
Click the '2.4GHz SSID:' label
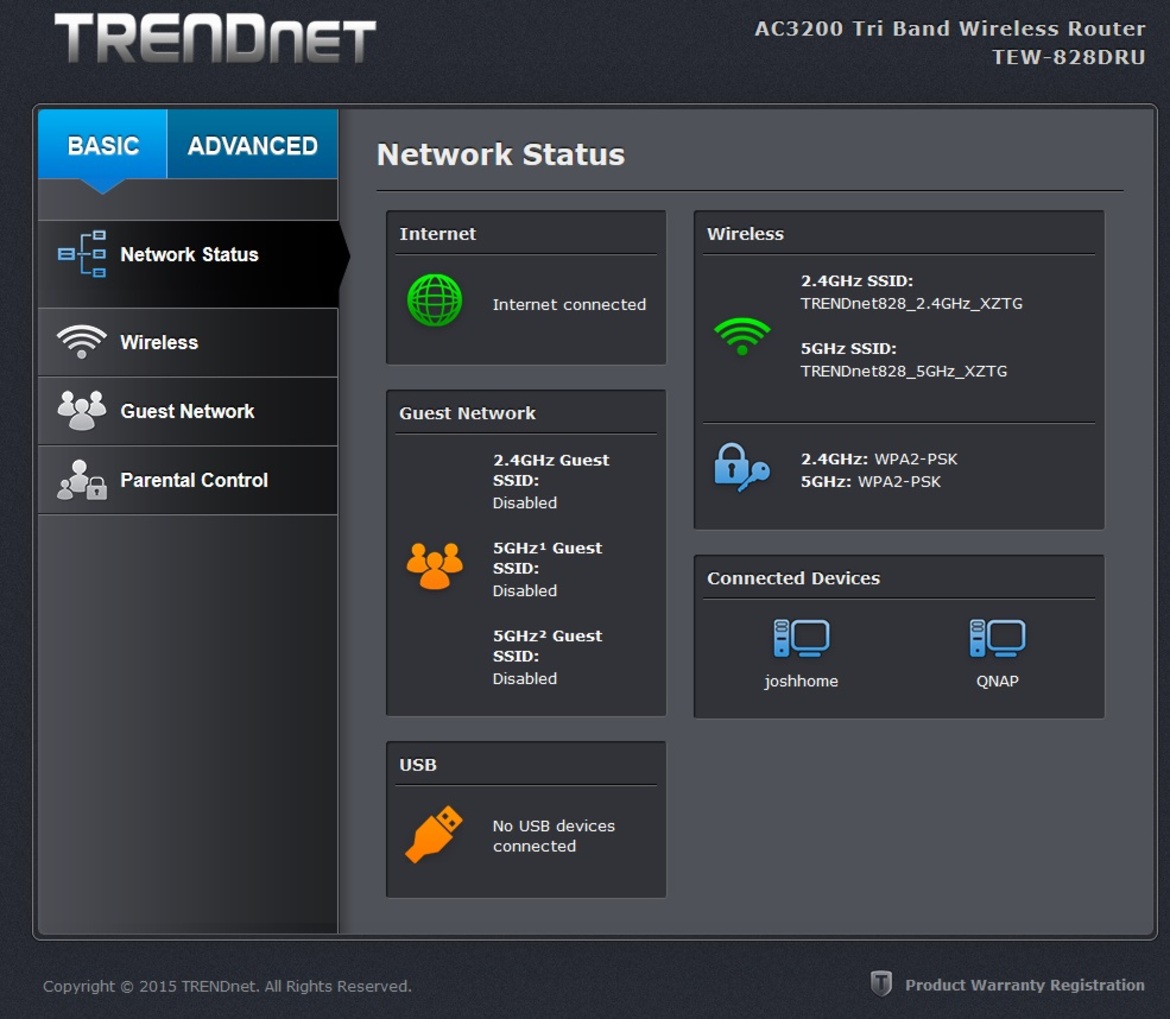click(x=857, y=281)
